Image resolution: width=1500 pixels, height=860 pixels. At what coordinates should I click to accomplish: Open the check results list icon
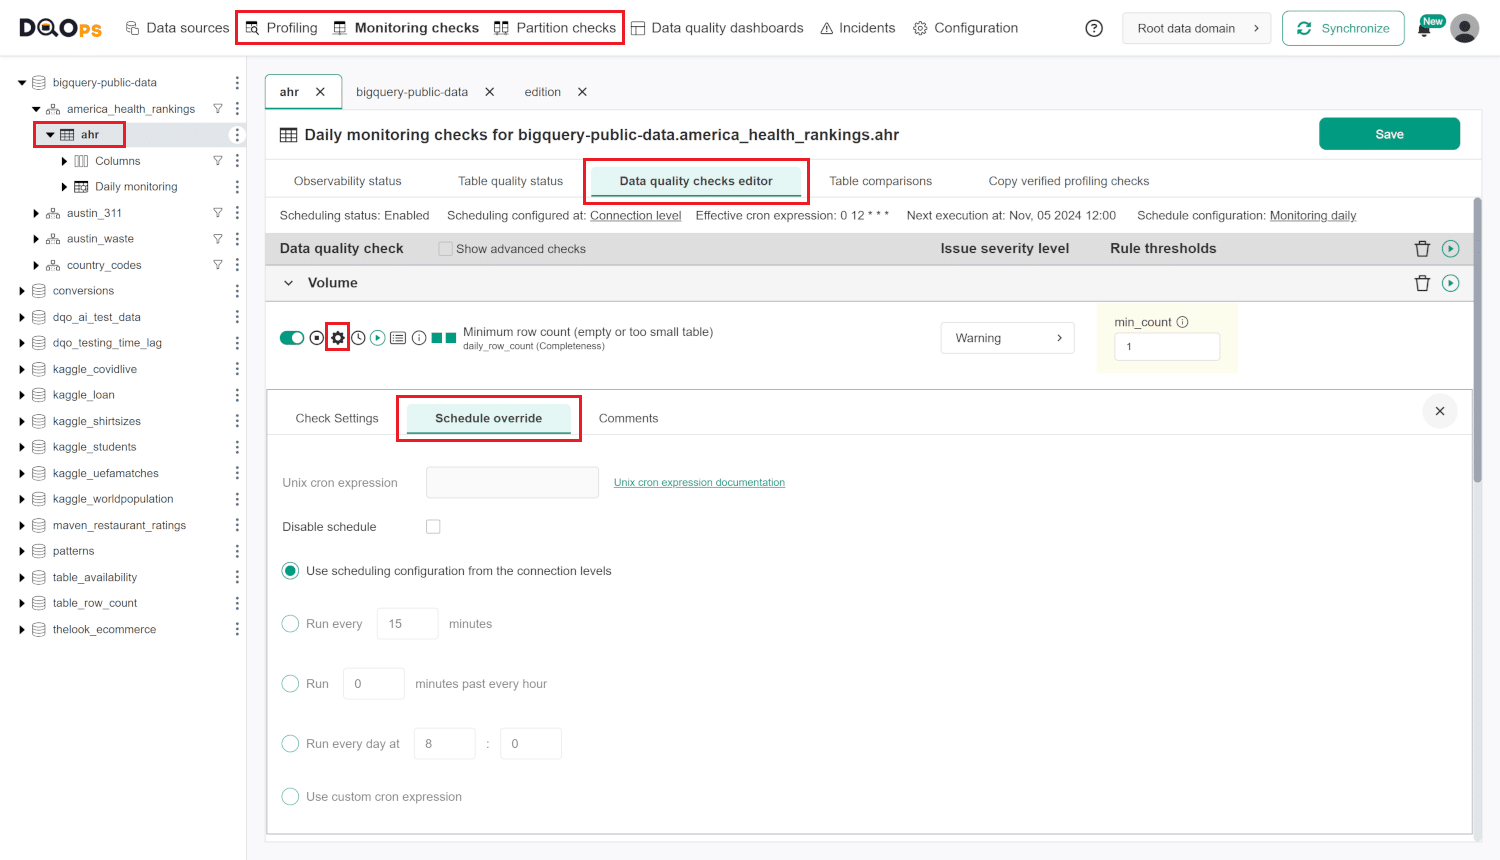[398, 338]
